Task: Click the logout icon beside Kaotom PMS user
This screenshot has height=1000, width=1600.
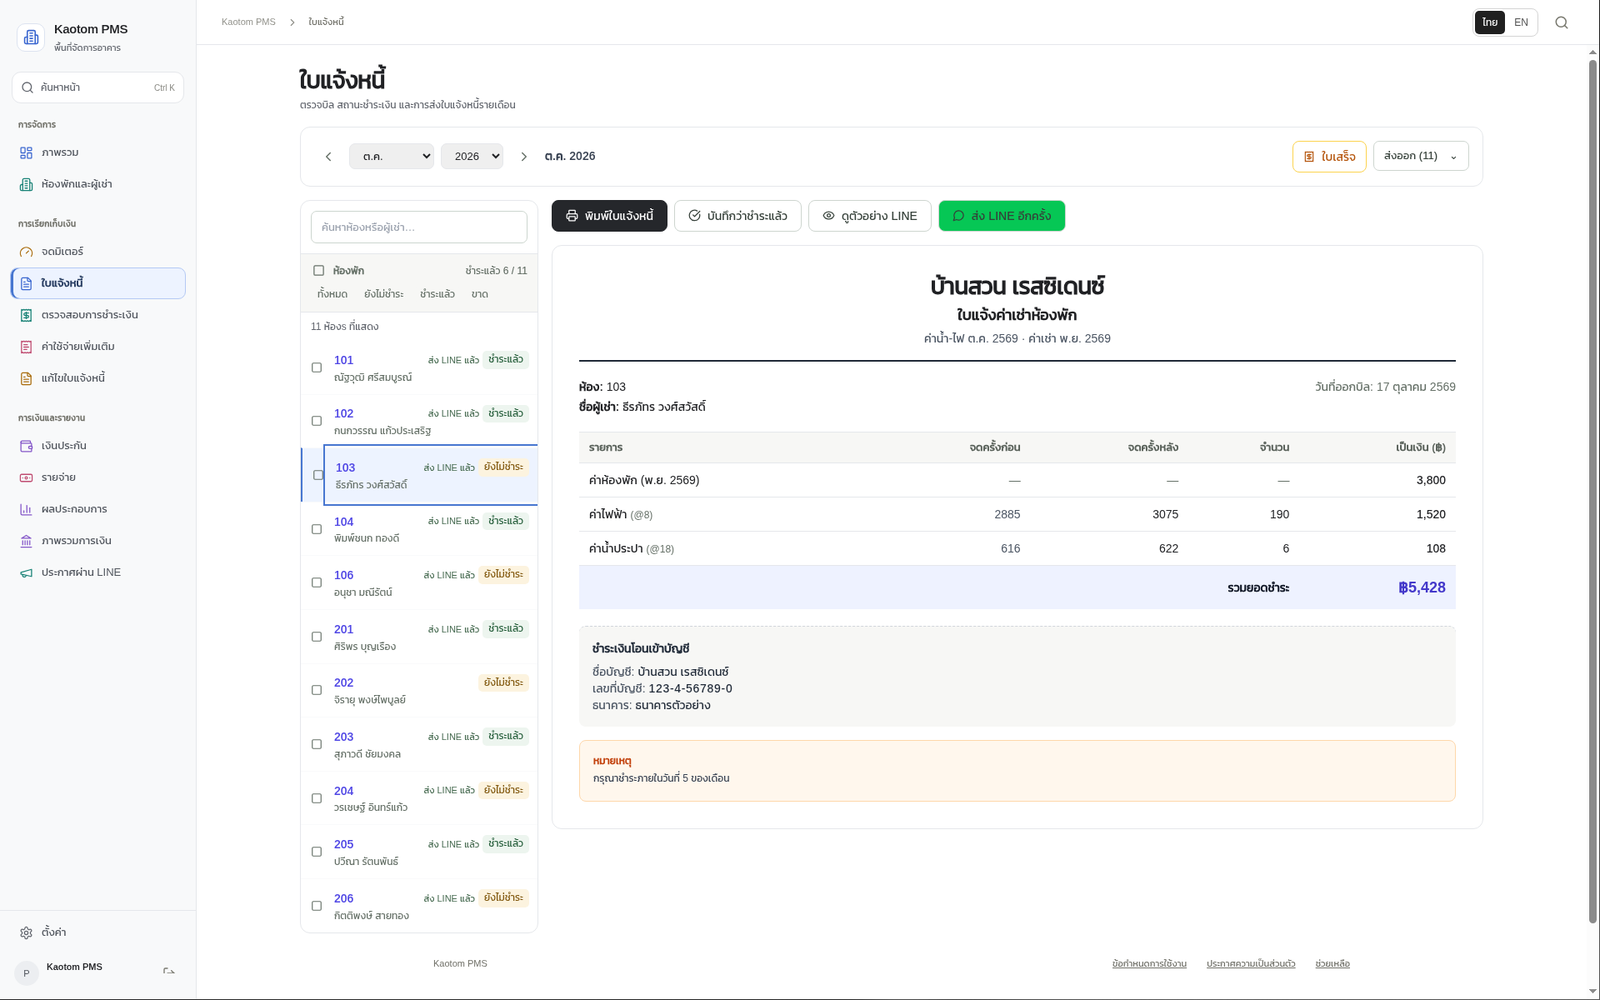Action: click(169, 971)
